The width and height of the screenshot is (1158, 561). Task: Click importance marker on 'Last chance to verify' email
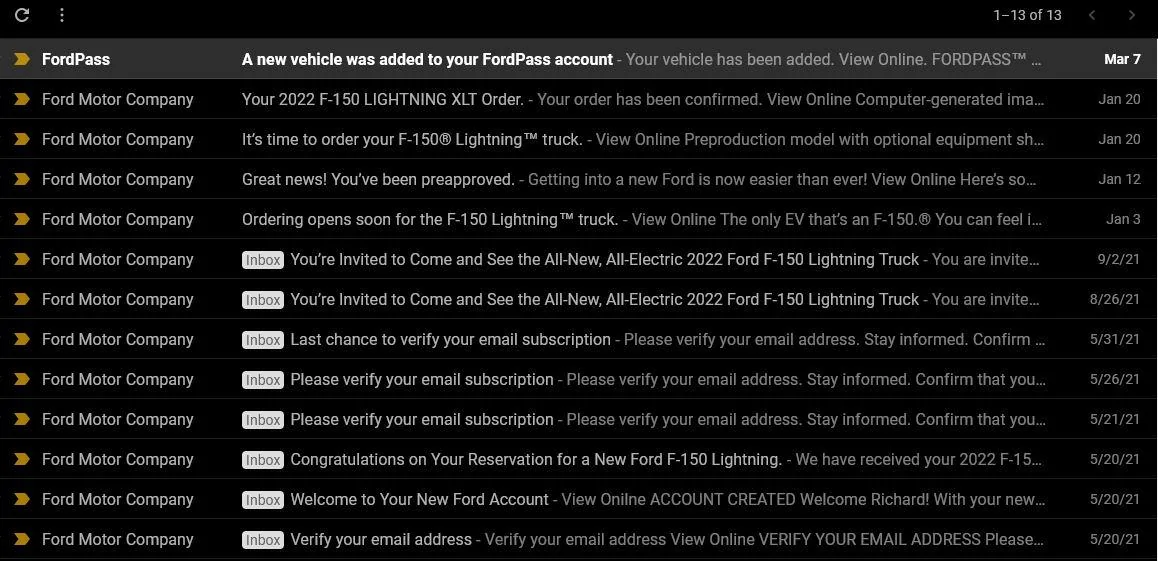click(21, 339)
